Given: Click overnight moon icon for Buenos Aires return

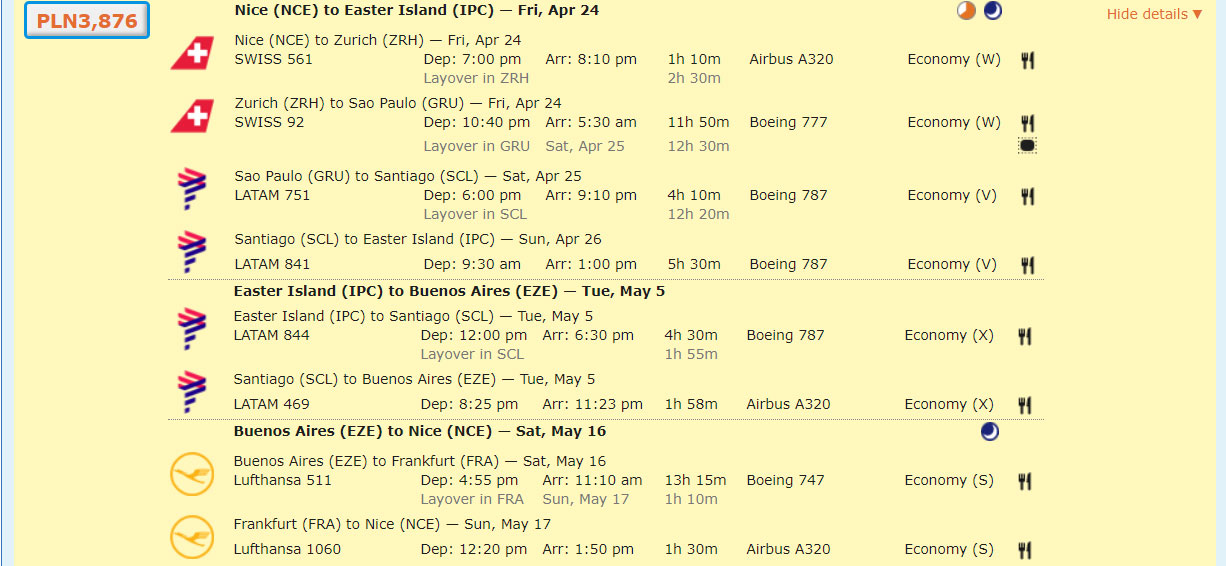Looking at the screenshot, I should point(990,432).
